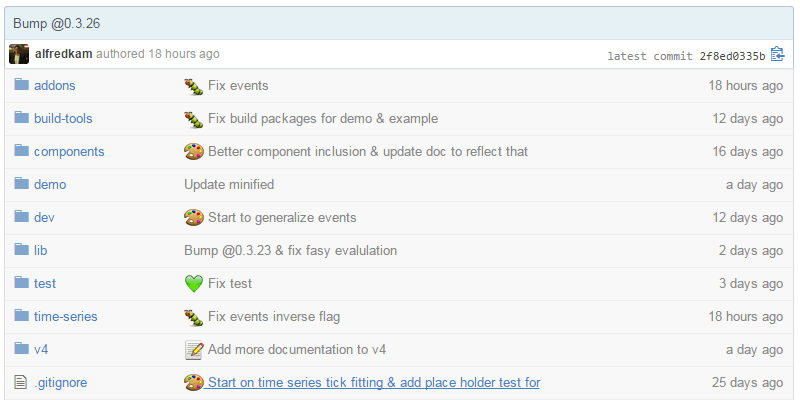View the 'Fix events inverse flag' commit

273,316
